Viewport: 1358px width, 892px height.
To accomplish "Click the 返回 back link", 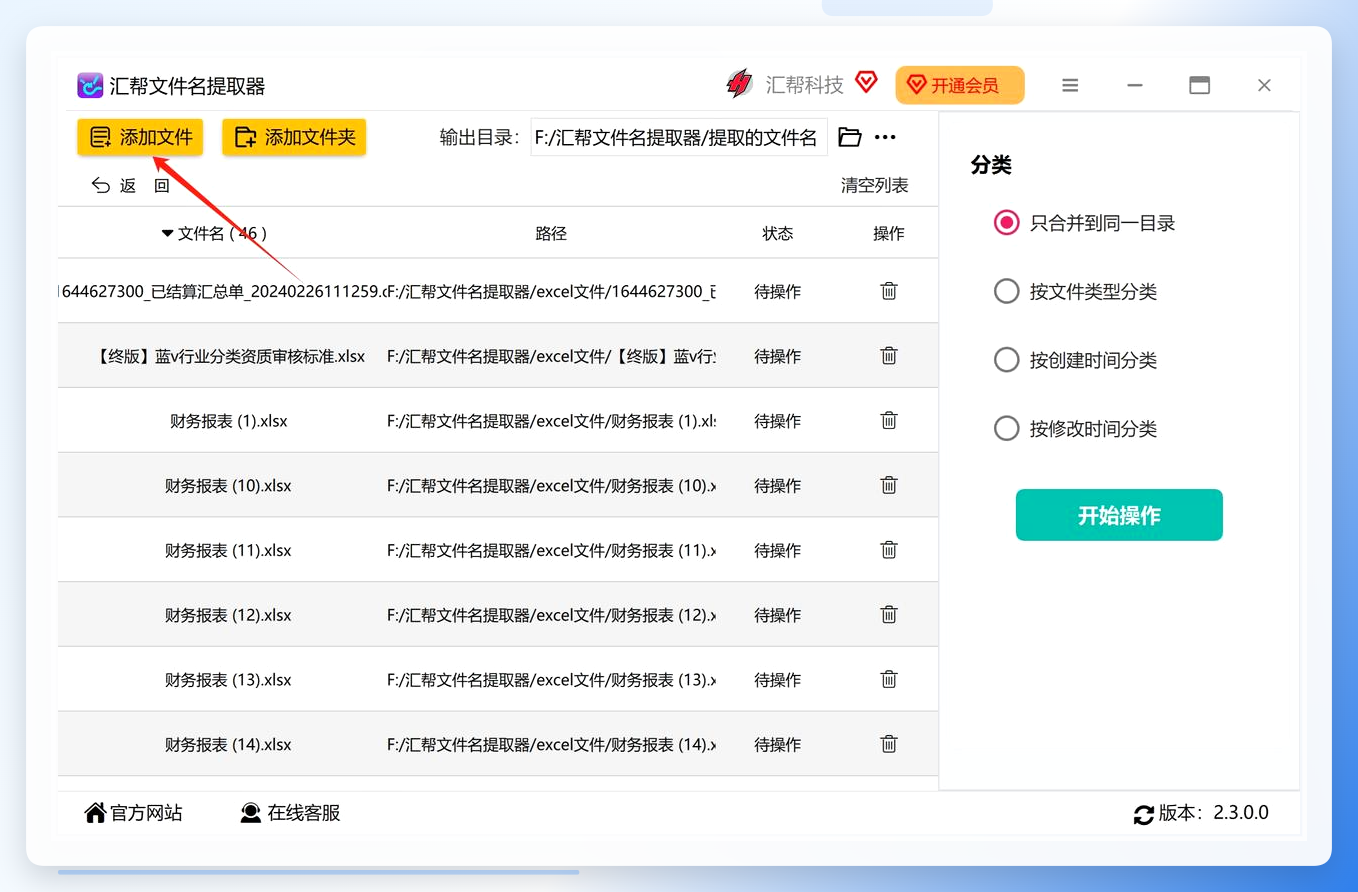I will pos(131,185).
